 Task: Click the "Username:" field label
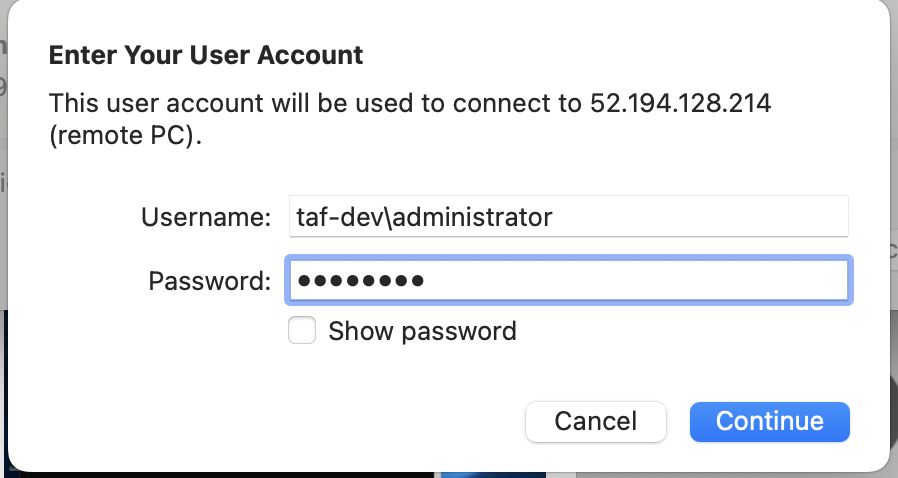click(x=206, y=216)
